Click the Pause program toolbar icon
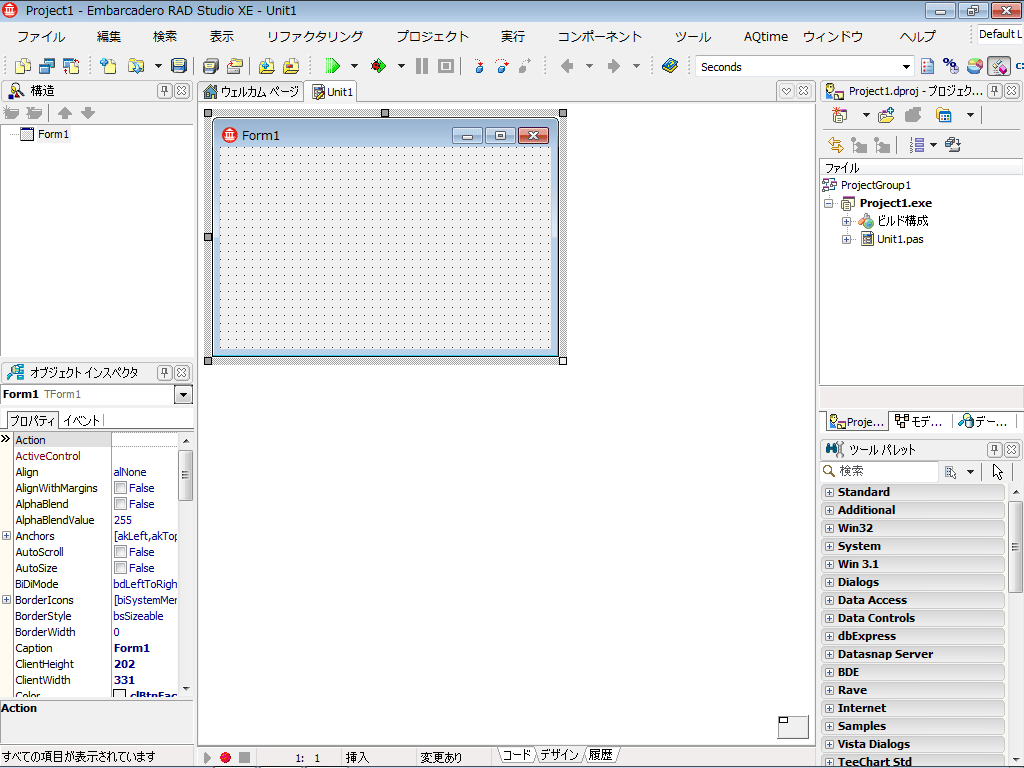This screenshot has height=768, width=1024. [x=422, y=66]
